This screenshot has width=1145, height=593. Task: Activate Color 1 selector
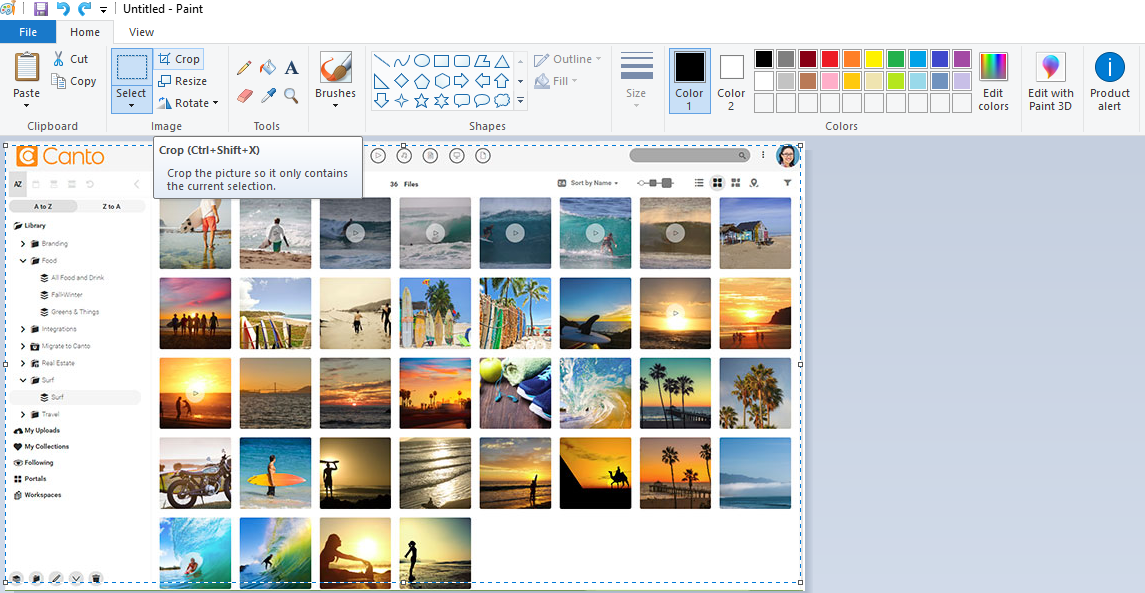689,82
